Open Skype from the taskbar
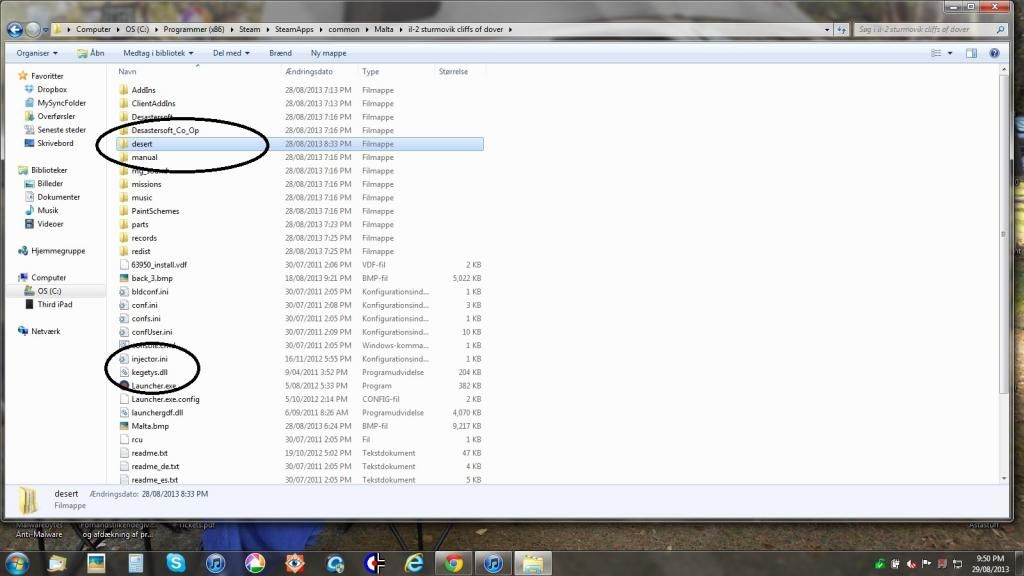Screen dimensions: 1024x576 176,563
